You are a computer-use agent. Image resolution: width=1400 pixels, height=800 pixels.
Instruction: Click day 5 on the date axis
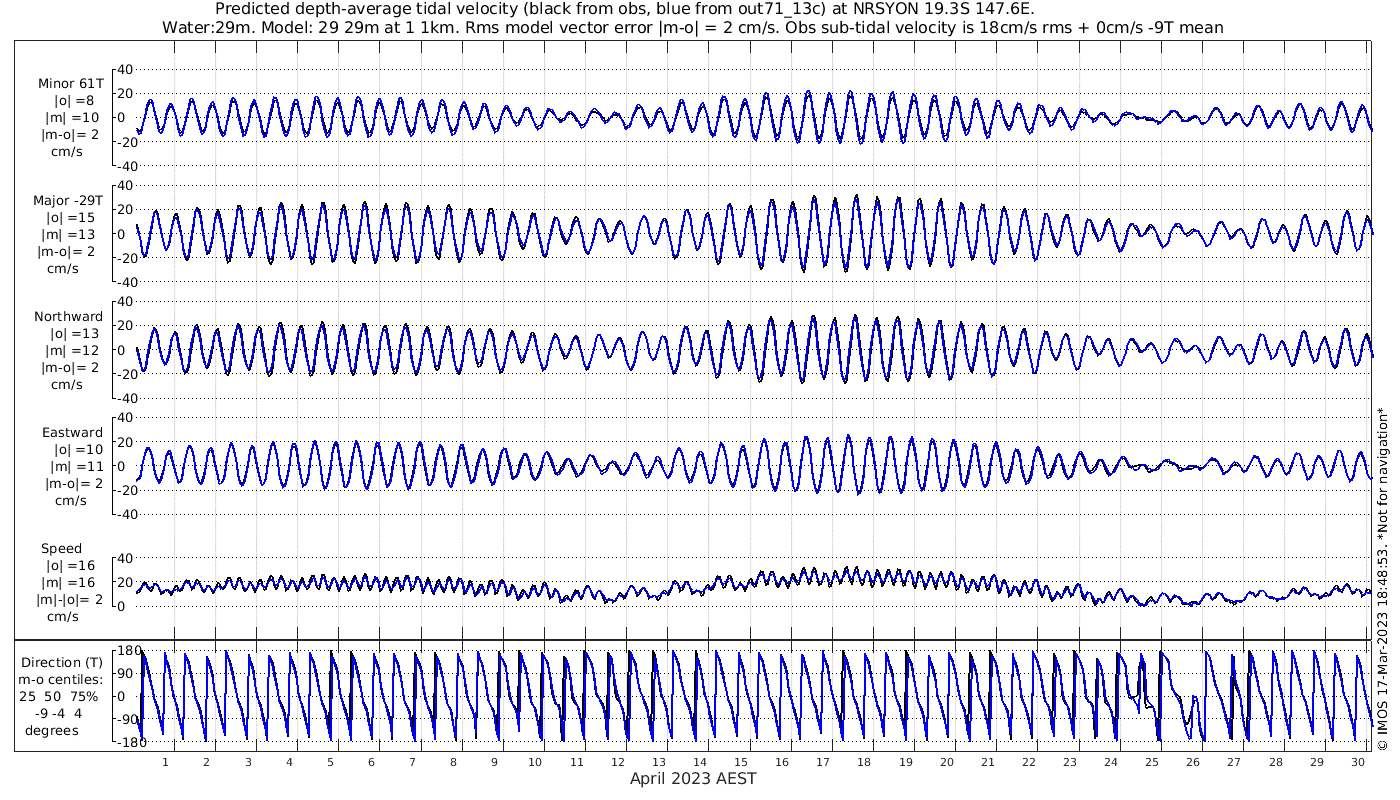[329, 762]
